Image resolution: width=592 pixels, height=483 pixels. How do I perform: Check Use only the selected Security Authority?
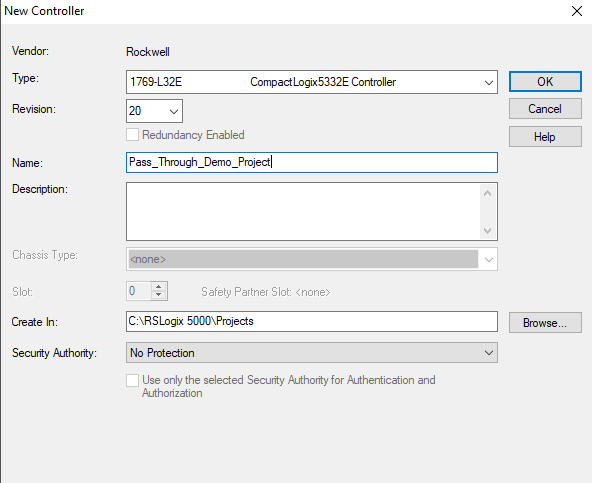(x=132, y=380)
